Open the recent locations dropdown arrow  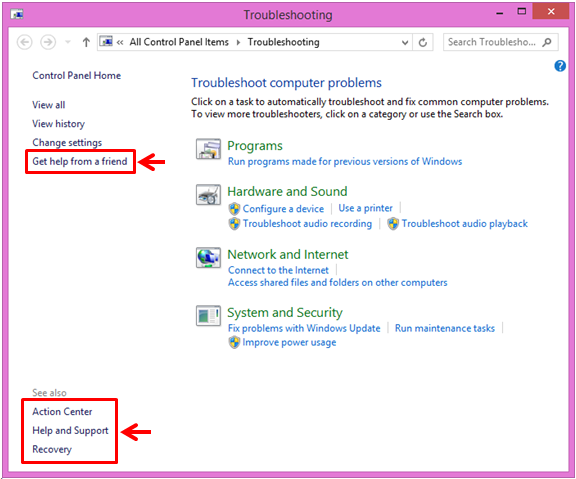coord(68,42)
